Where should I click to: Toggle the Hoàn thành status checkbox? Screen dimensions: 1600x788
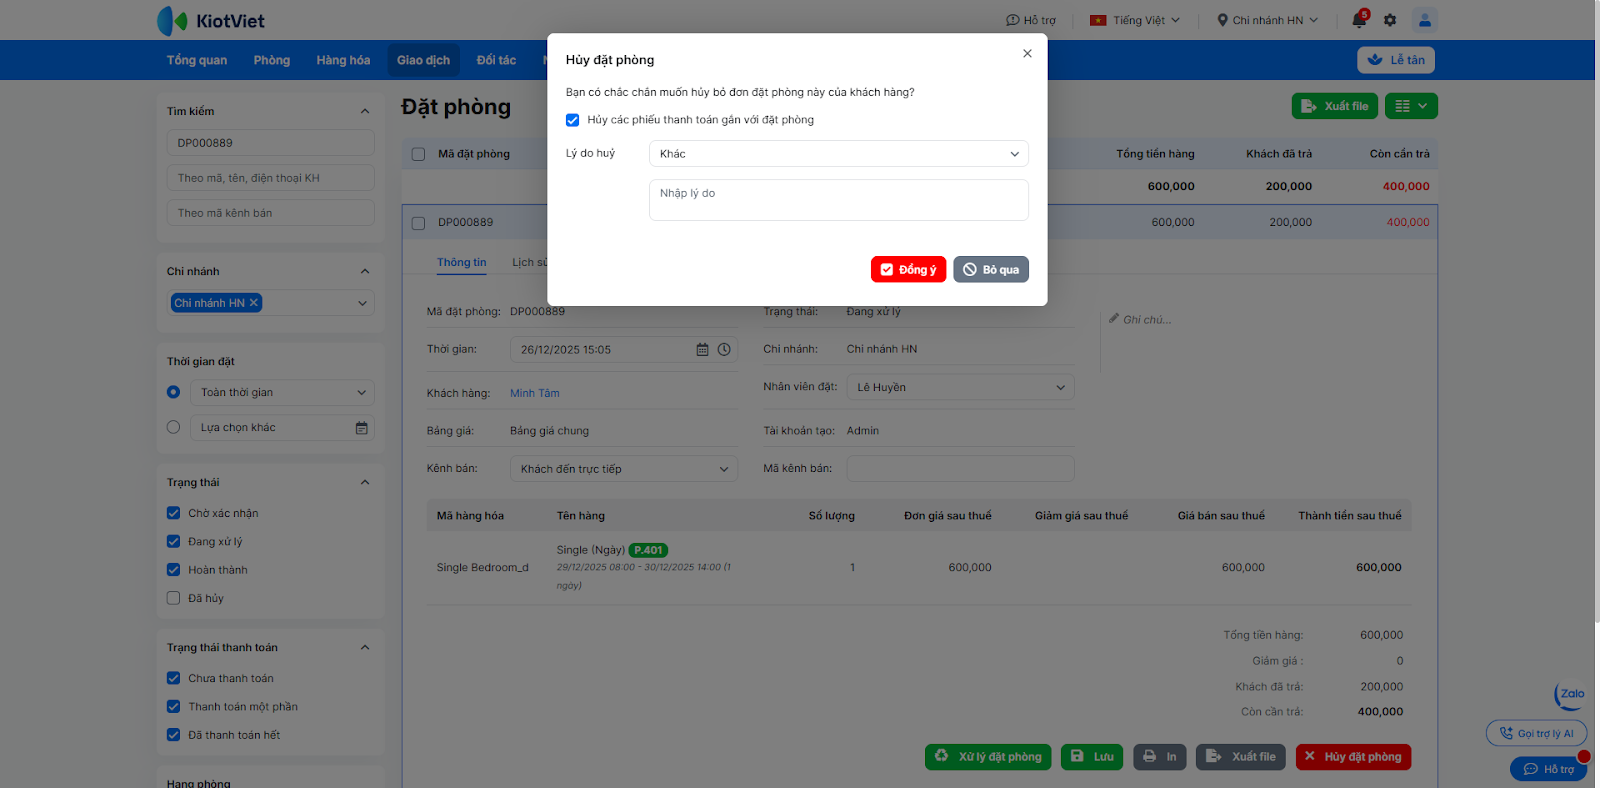tap(174, 570)
